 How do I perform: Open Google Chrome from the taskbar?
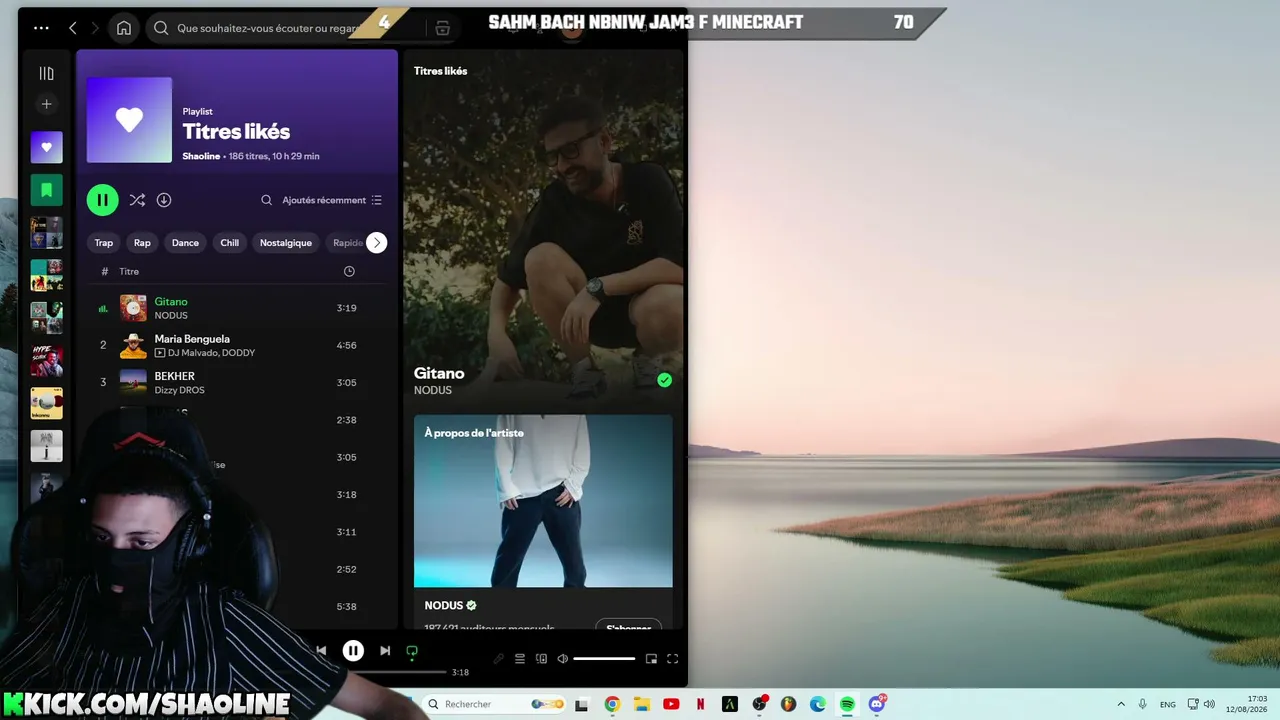(612, 704)
